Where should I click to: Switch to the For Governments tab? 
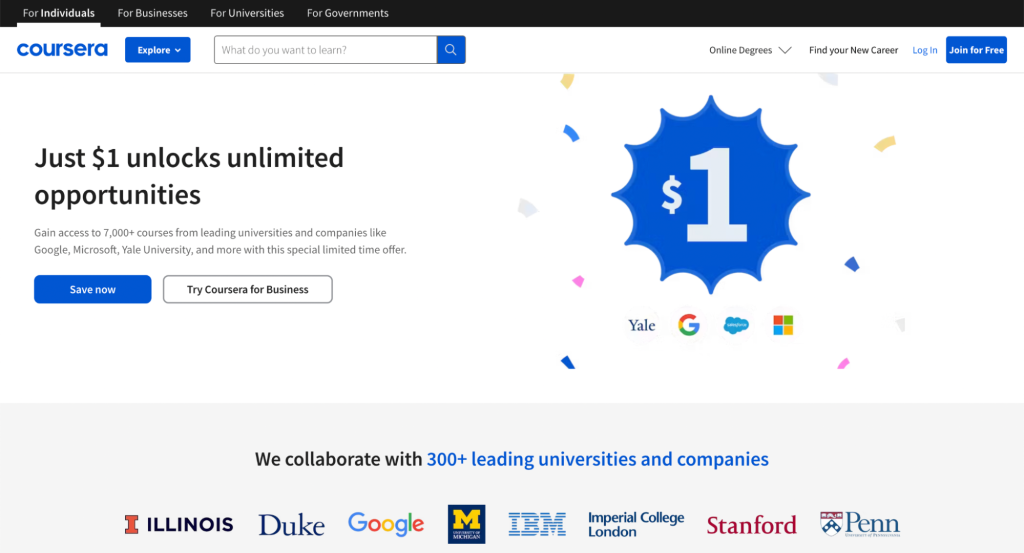click(x=347, y=13)
